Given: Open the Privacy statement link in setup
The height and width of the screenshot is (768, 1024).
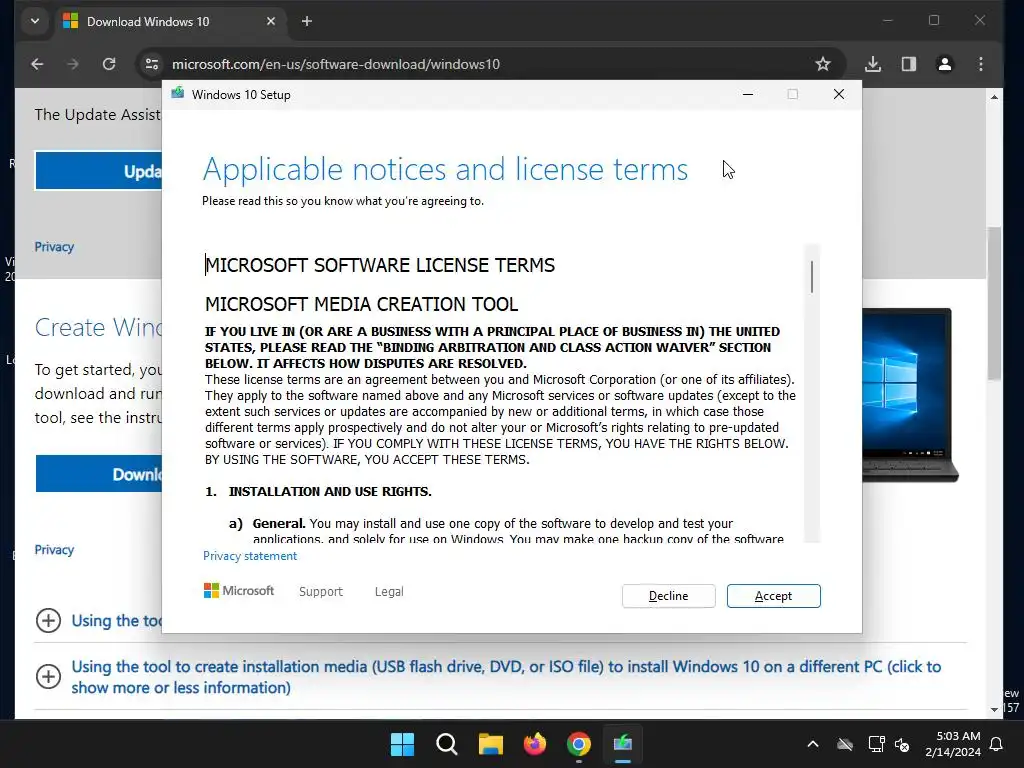Looking at the screenshot, I should click(249, 556).
